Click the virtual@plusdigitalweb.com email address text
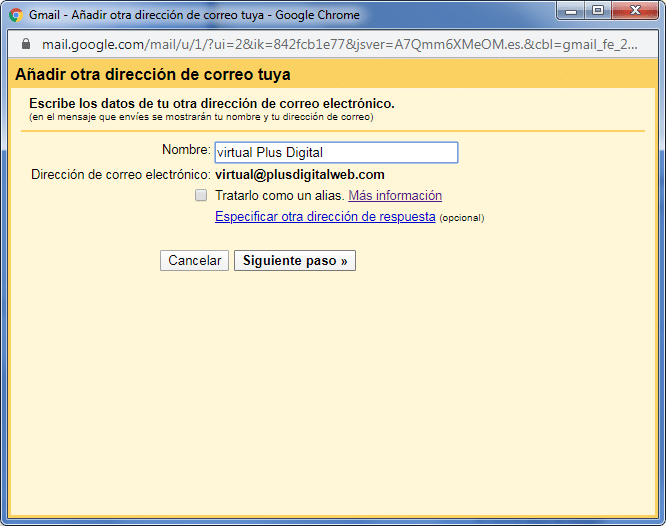666x527 pixels. coord(299,175)
